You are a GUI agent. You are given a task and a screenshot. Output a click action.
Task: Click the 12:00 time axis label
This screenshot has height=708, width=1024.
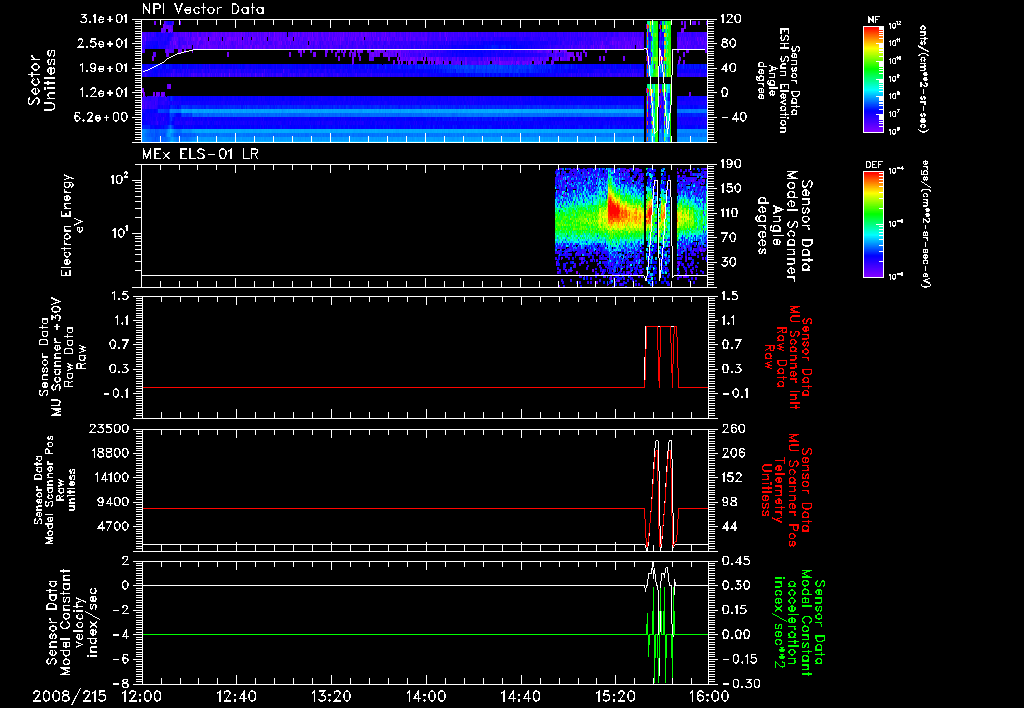[142, 696]
